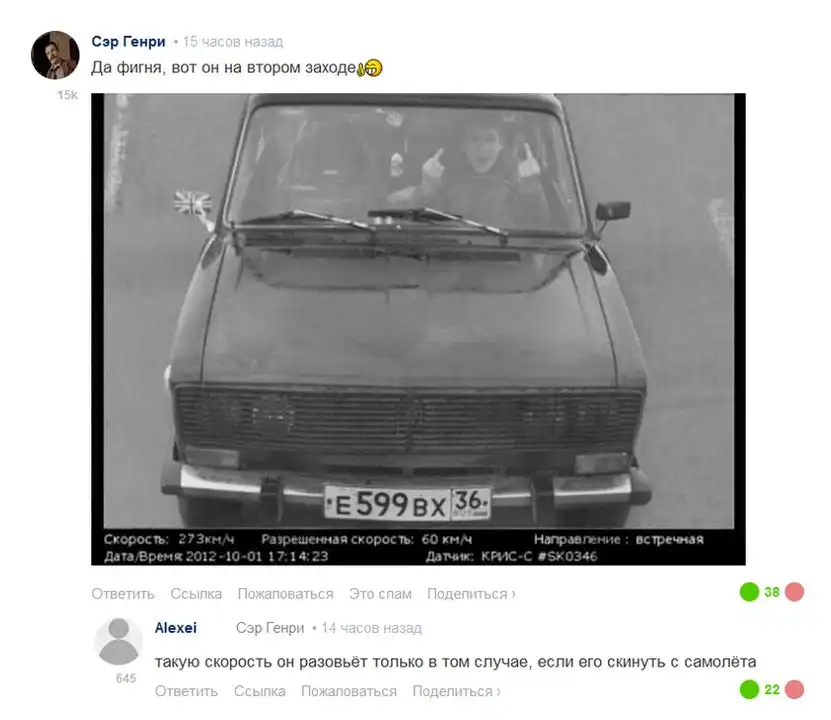This screenshot has width=831, height=720.
Task: Jump to parent comment via gray Сэр Генри mention
Action: pyautogui.click(x=270, y=628)
